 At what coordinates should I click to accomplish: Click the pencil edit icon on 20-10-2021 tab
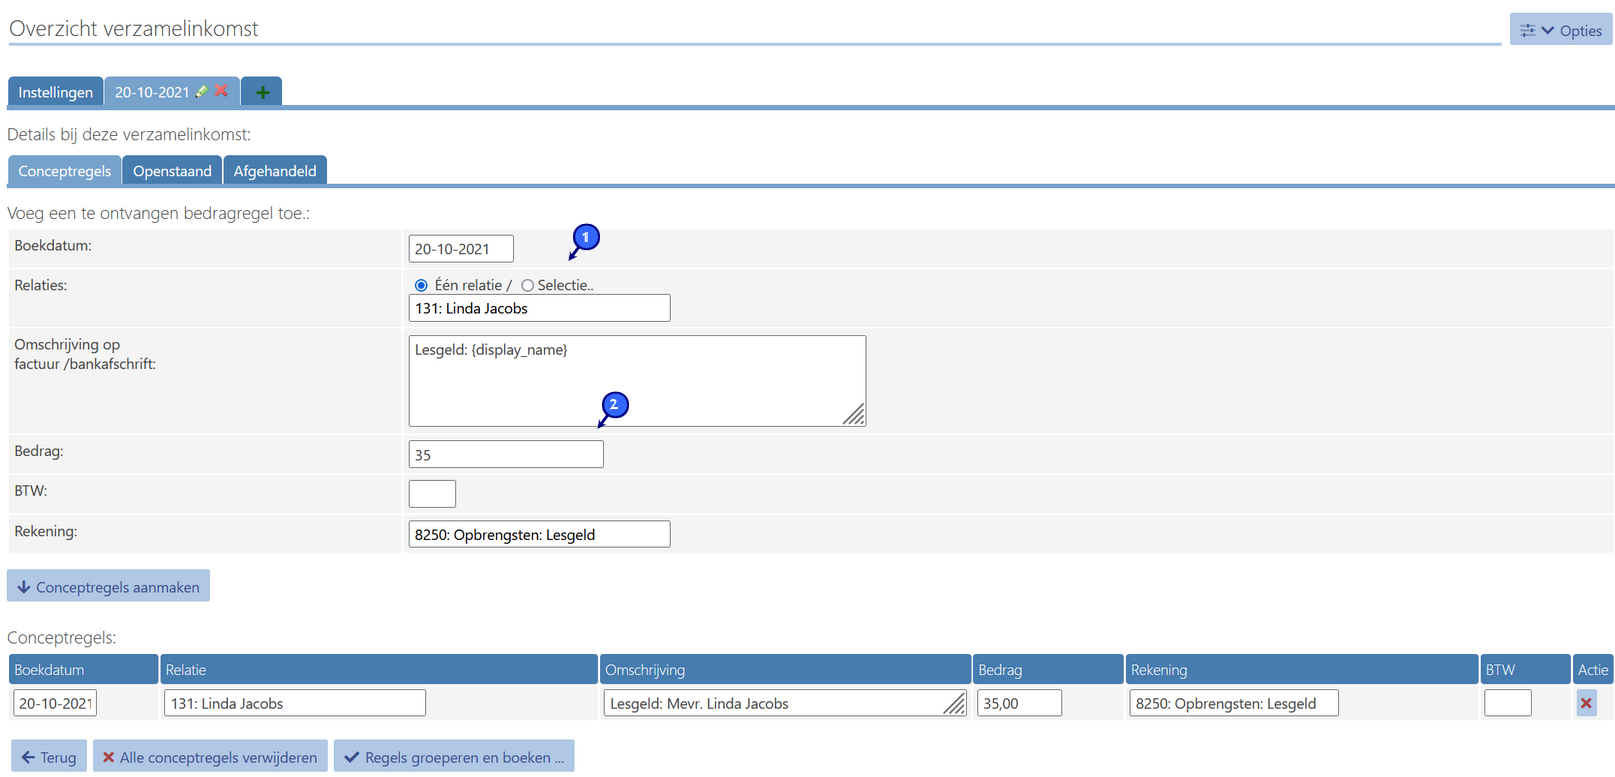pyautogui.click(x=202, y=91)
